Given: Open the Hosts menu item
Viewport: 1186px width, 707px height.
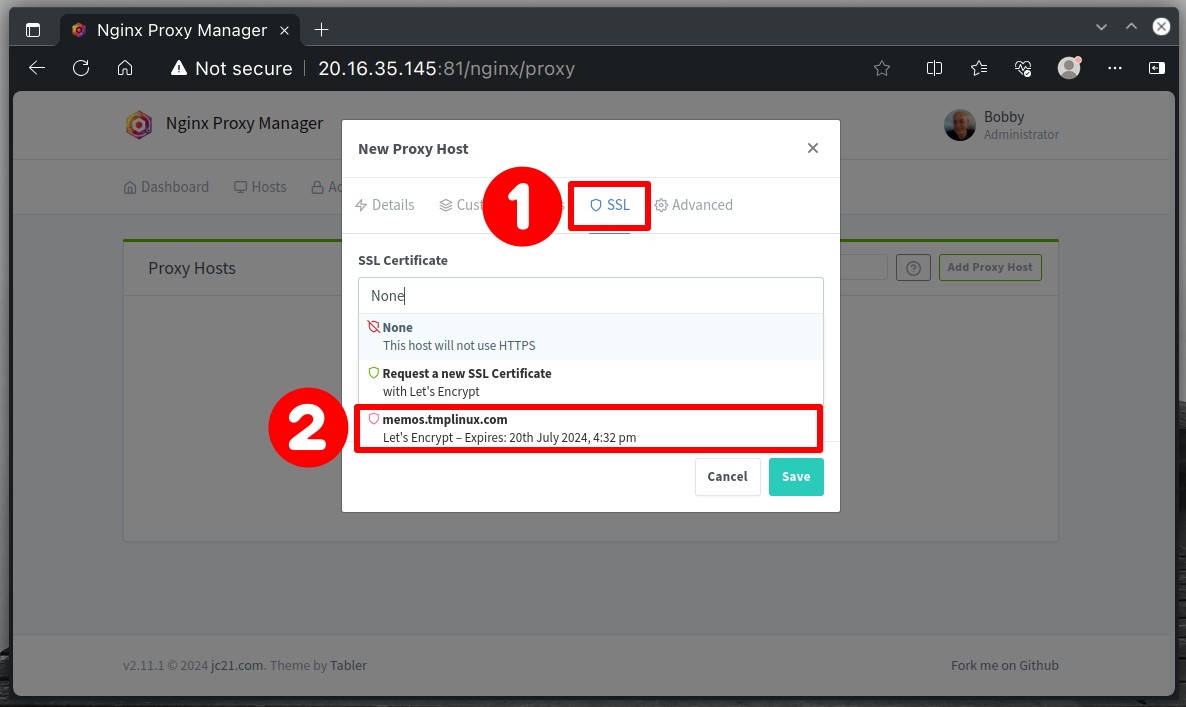Looking at the screenshot, I should click(x=260, y=187).
